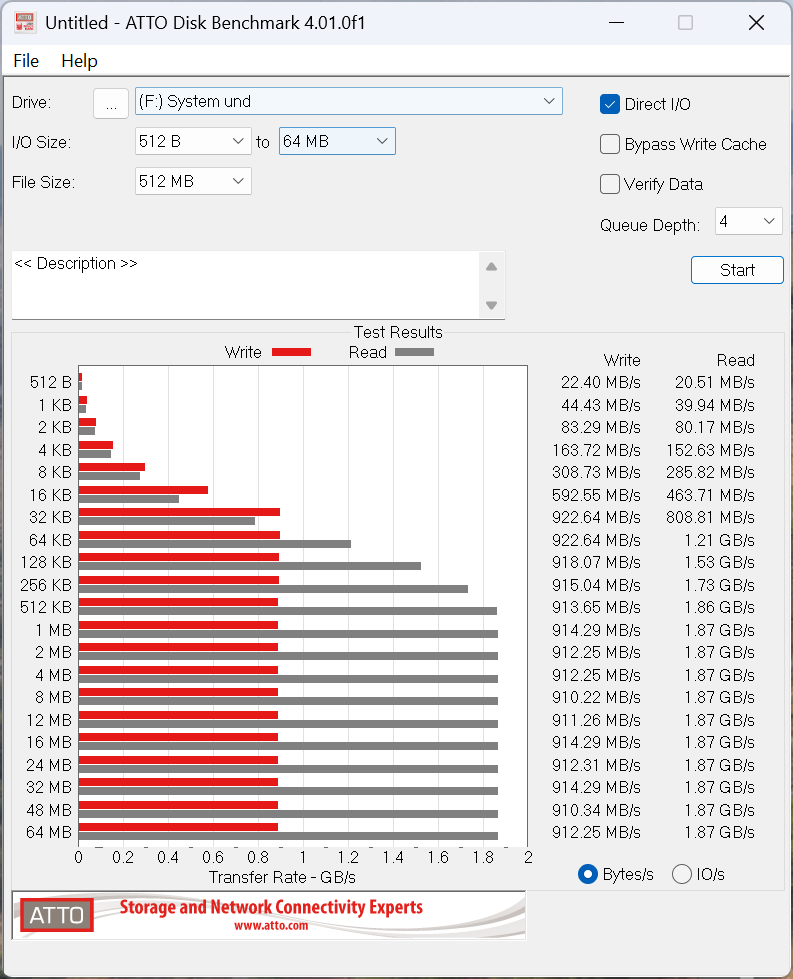This screenshot has width=793, height=979.
Task: Select the Bytes/s radio button
Action: click(x=588, y=874)
